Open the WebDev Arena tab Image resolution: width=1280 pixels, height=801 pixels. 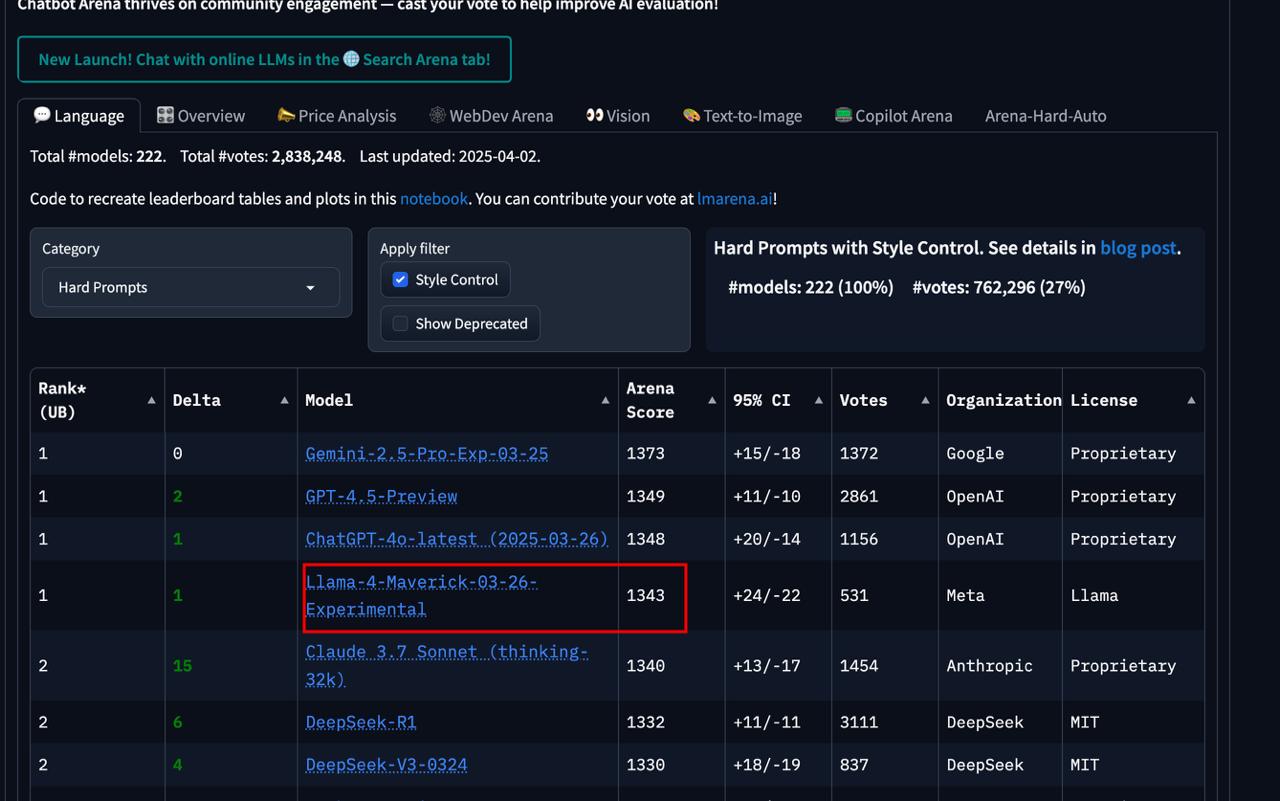pos(491,116)
